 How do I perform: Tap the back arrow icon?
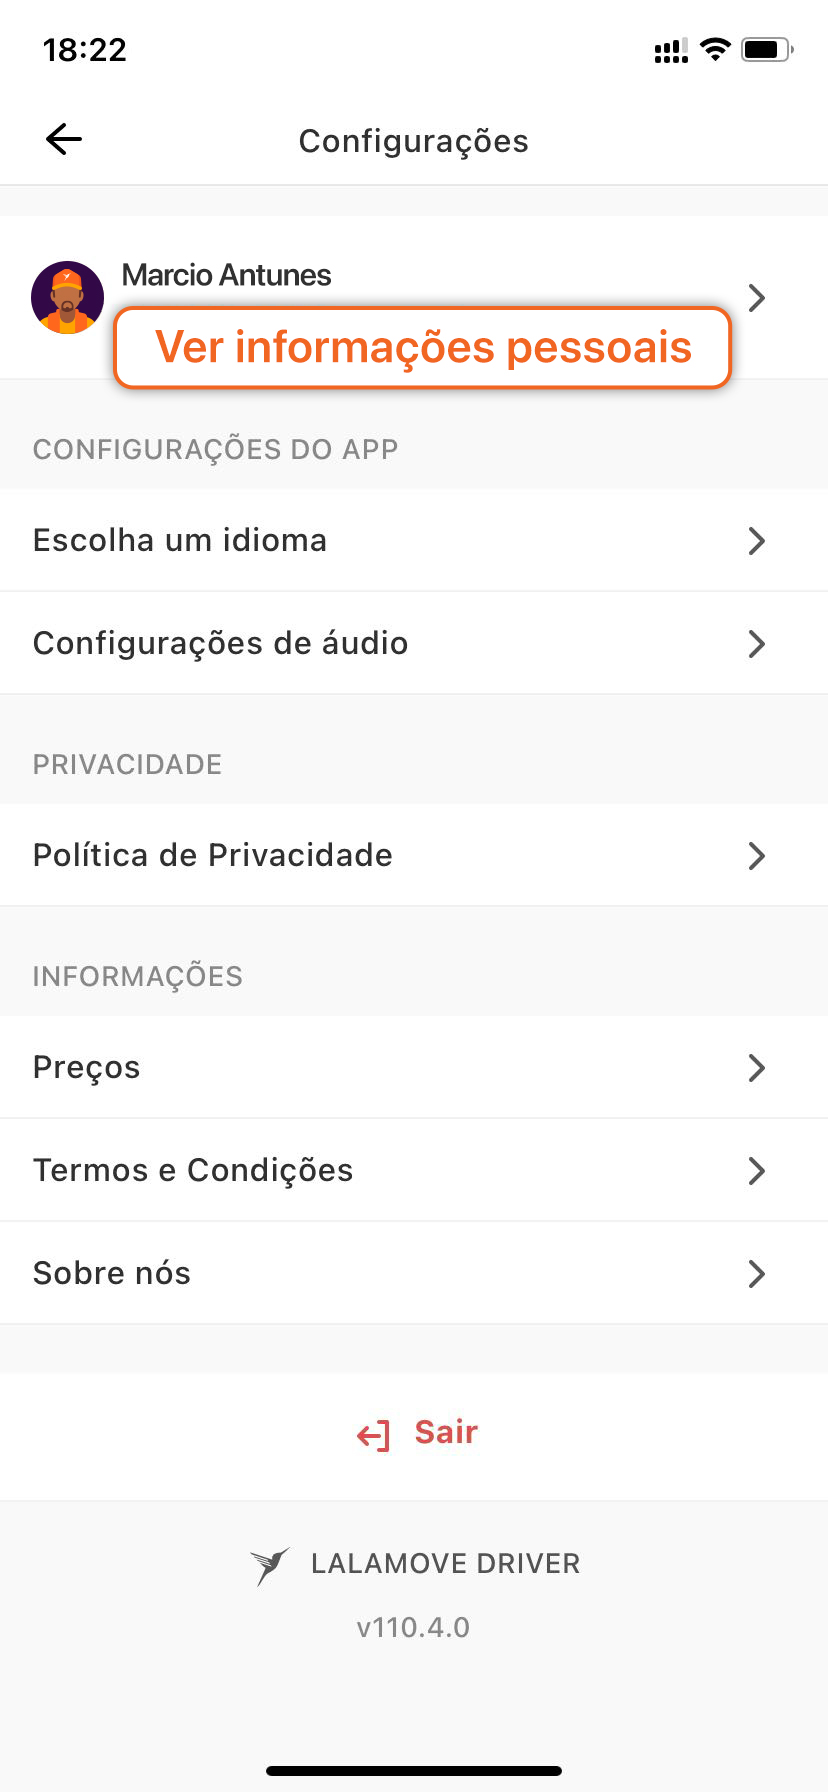64,140
